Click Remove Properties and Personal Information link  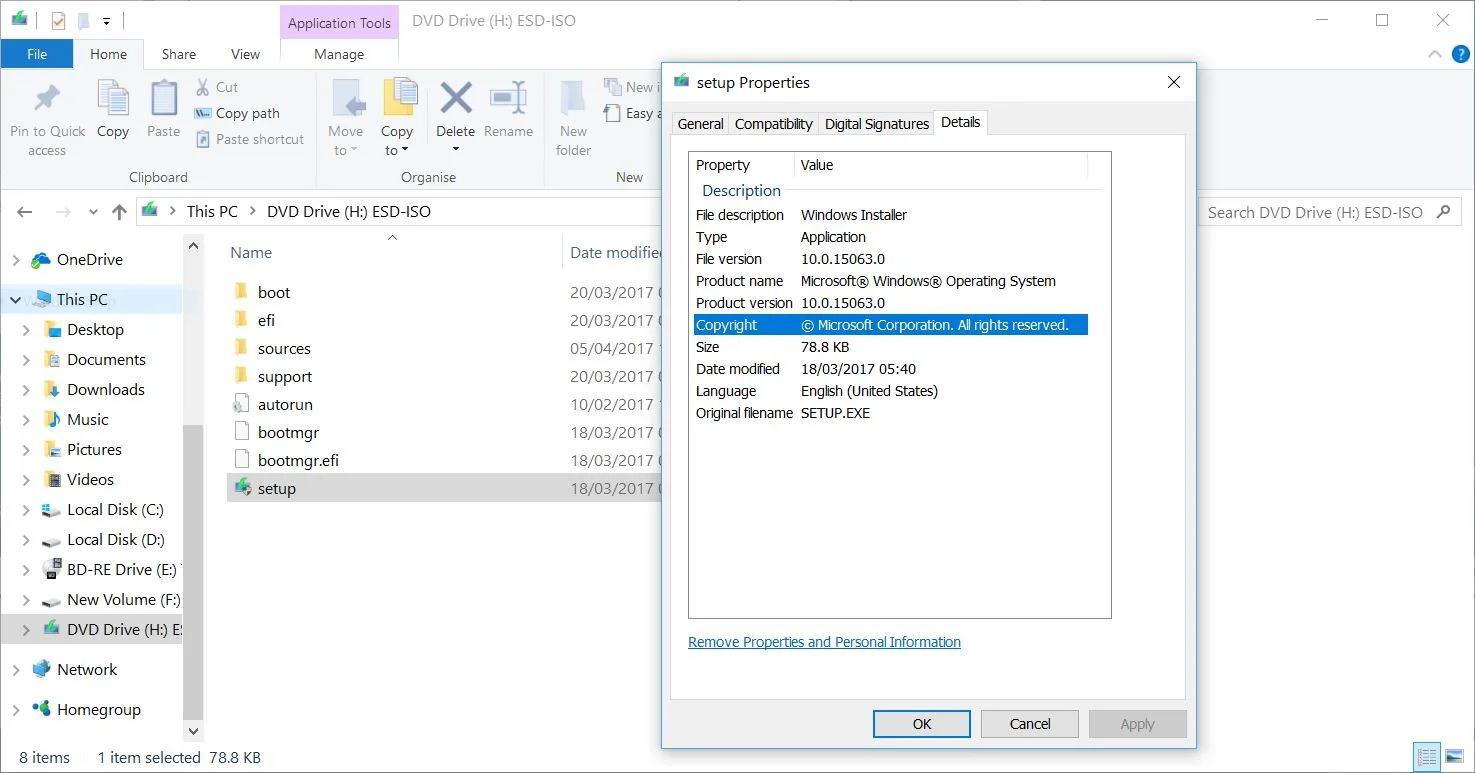coord(824,642)
